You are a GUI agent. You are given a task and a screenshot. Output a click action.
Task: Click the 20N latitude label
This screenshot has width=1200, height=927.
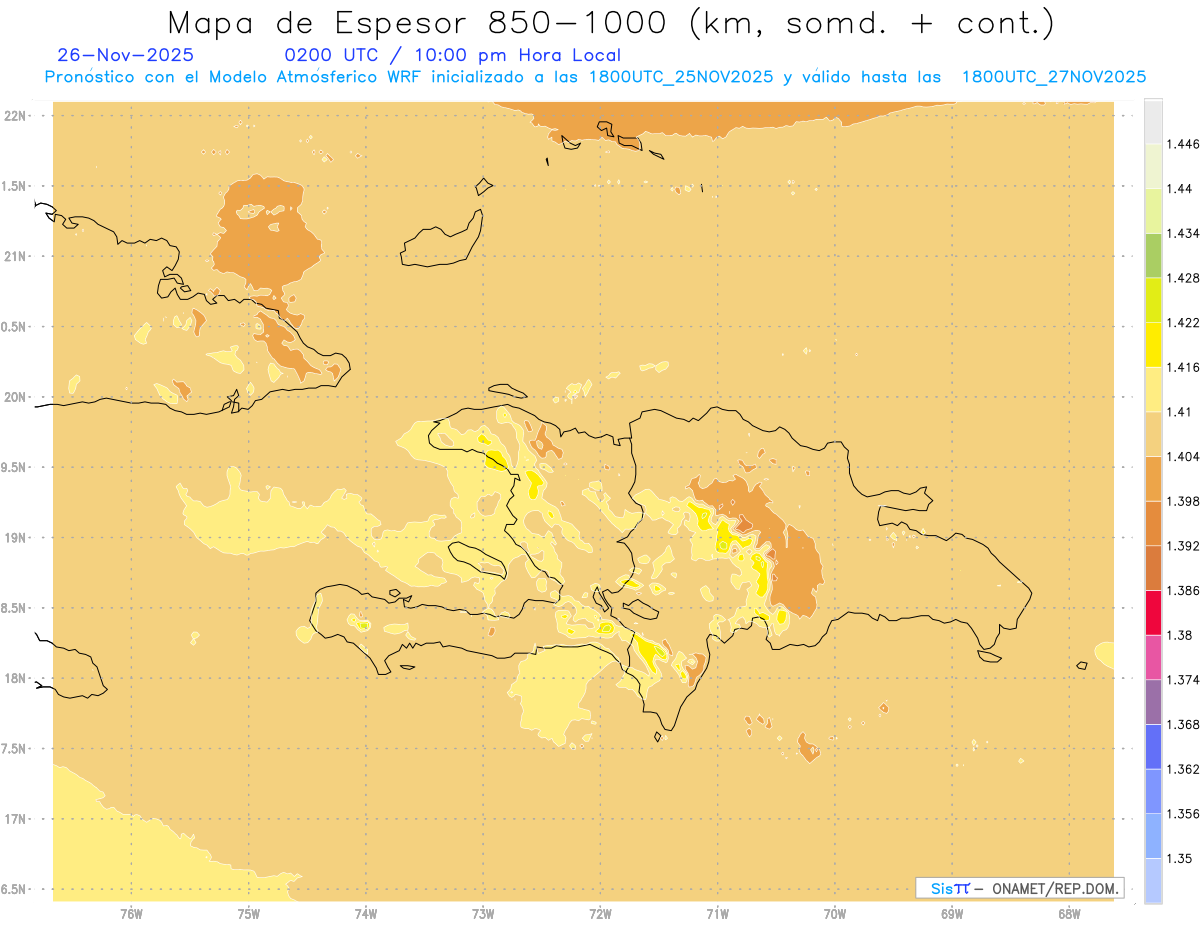16,397
